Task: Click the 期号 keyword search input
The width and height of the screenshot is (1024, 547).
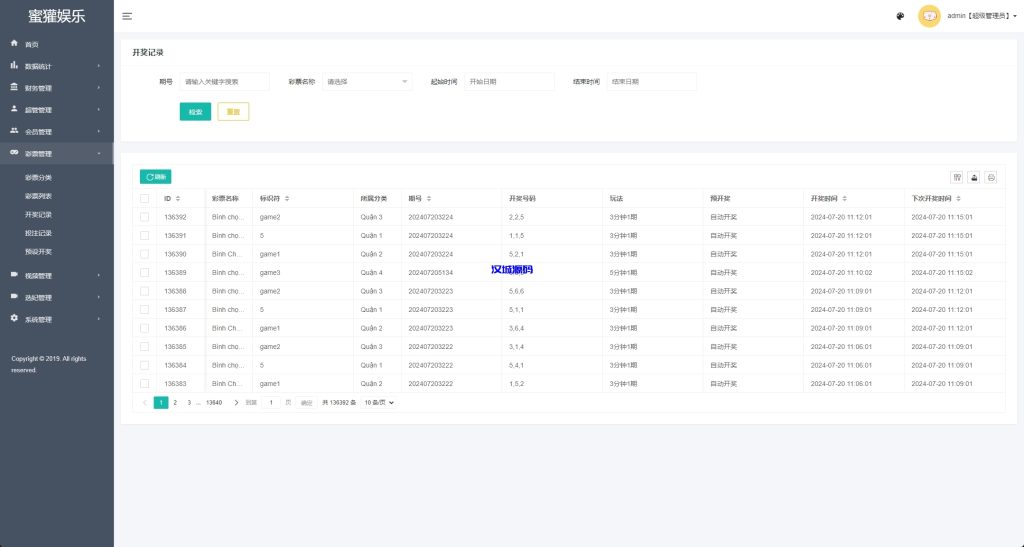Action: (224, 82)
